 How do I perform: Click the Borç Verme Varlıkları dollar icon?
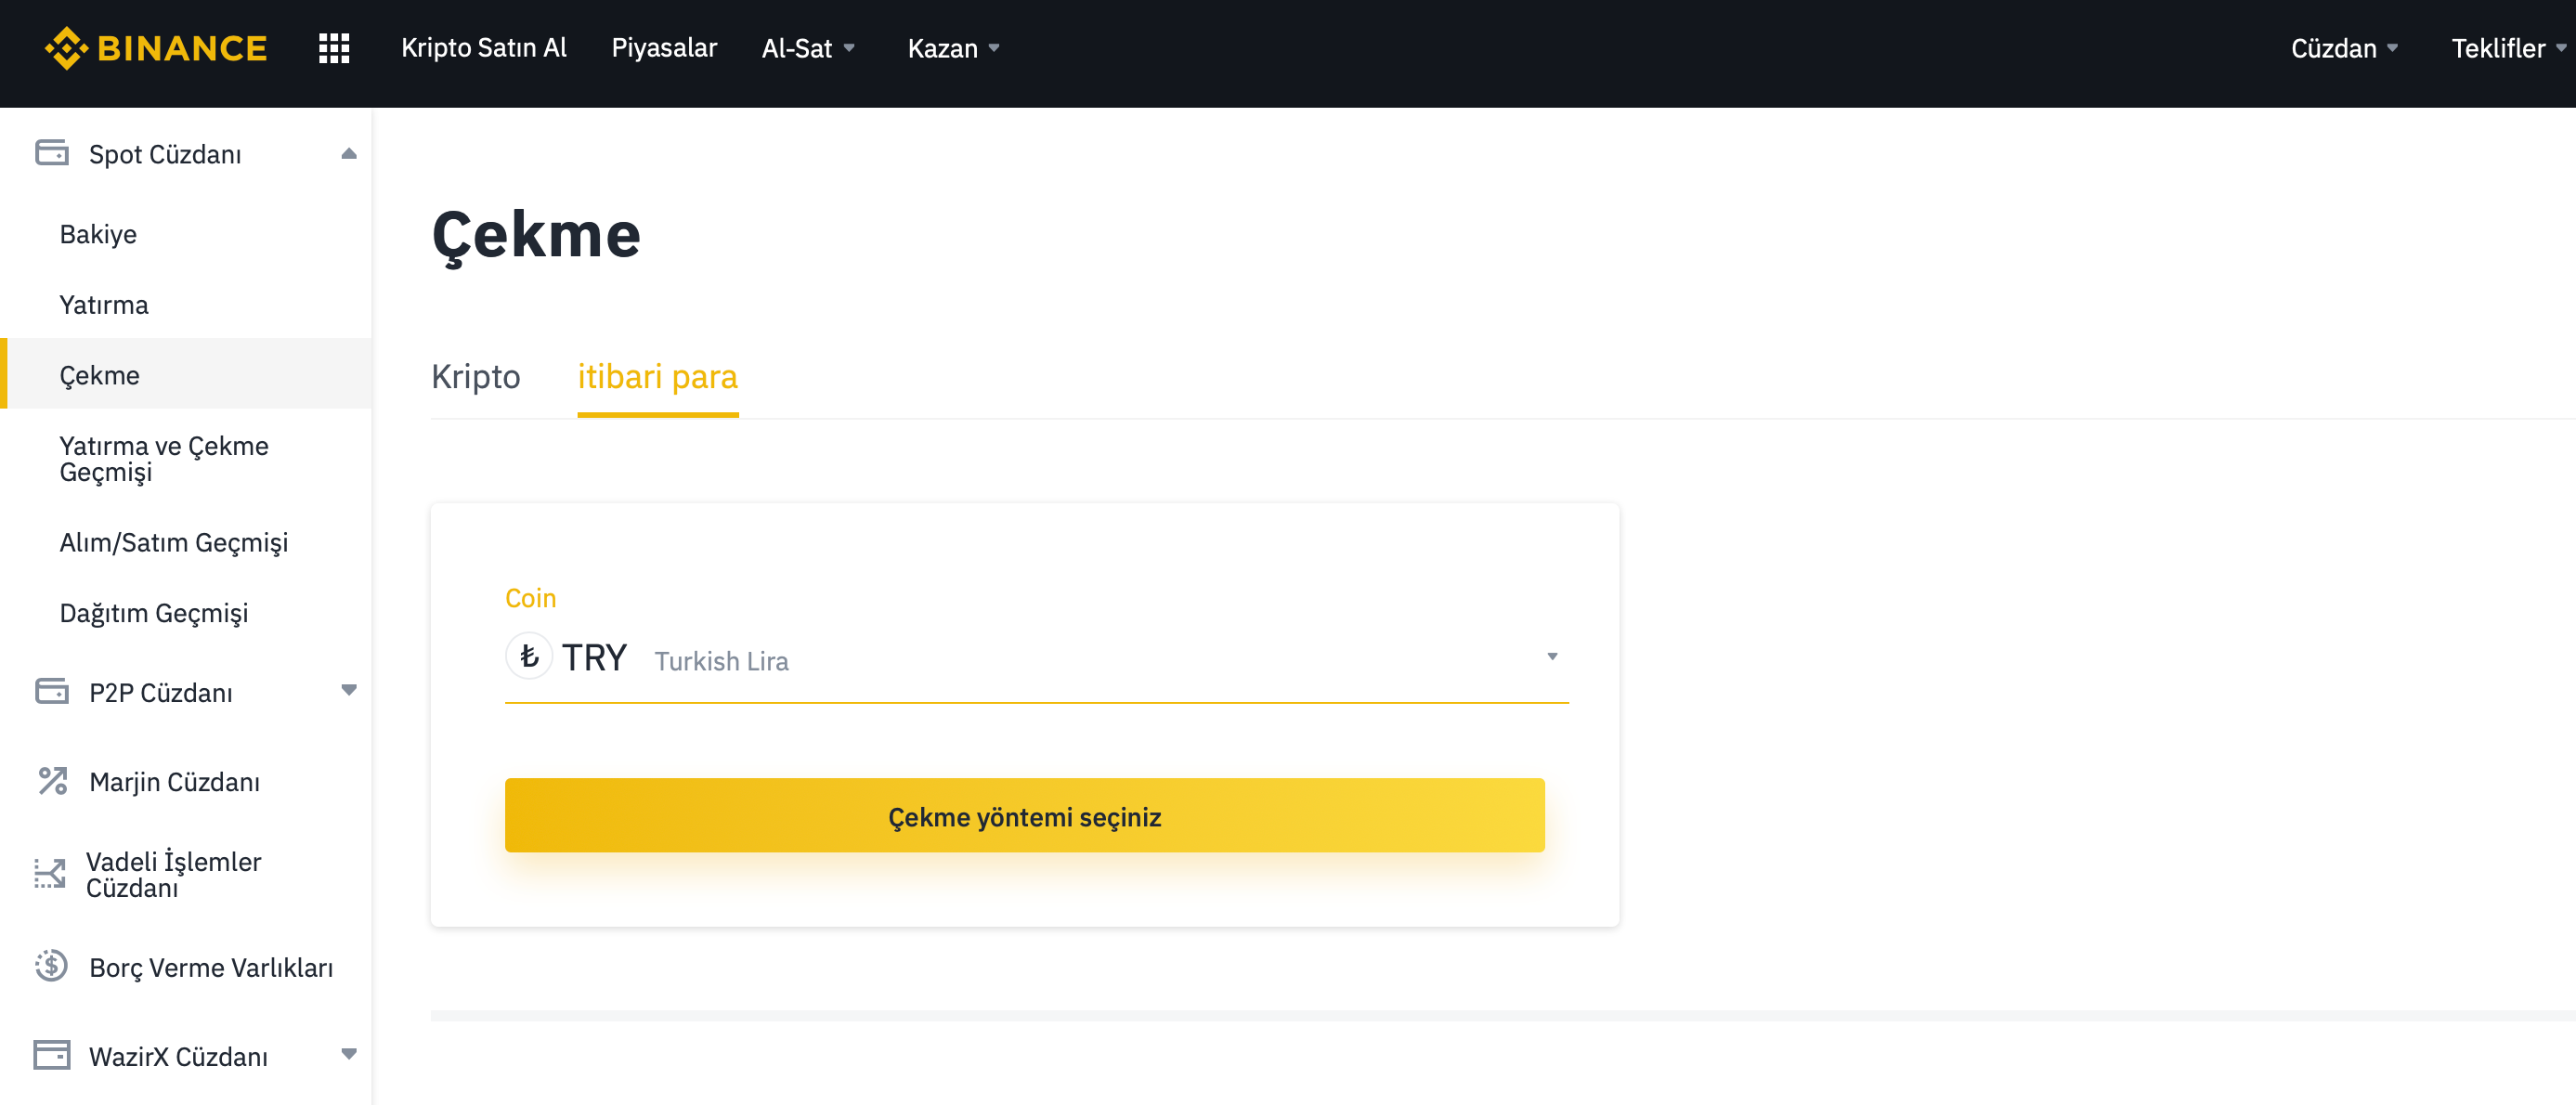52,966
